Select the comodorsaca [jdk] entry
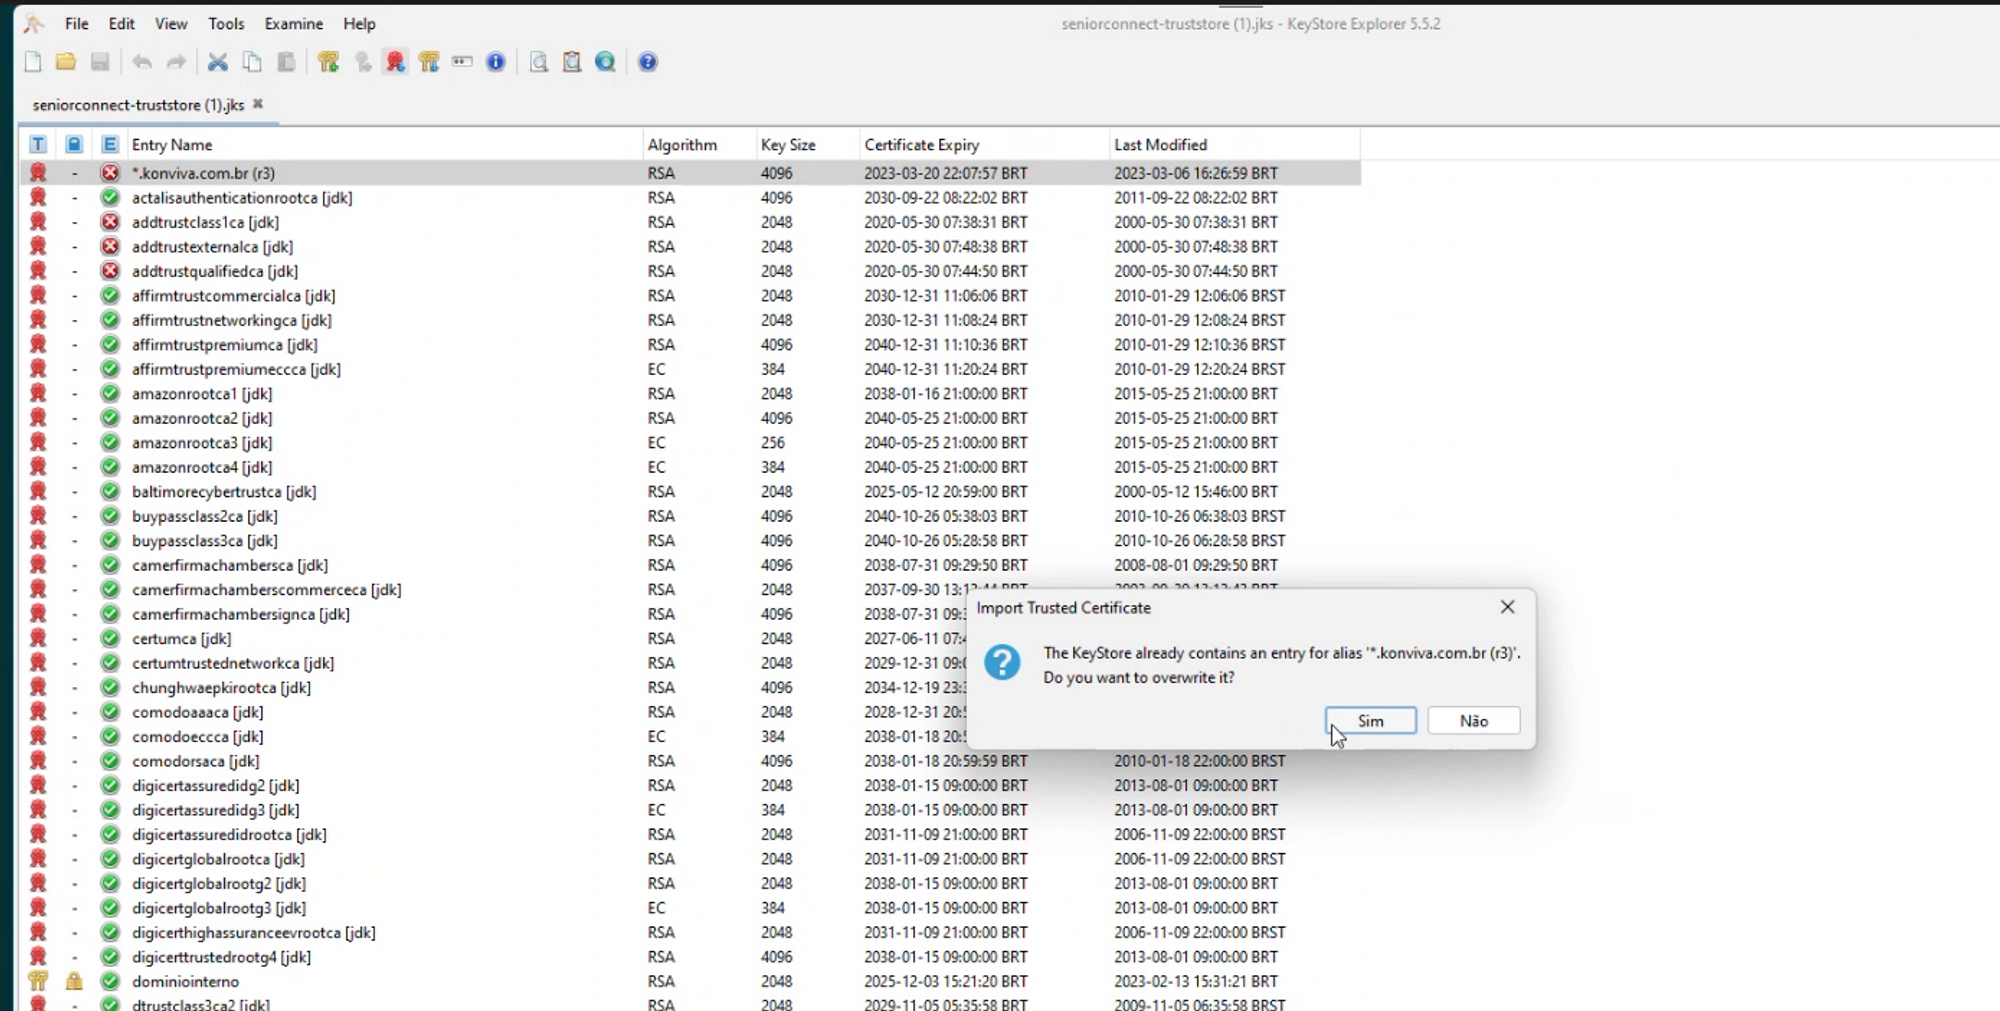This screenshot has height=1011, width=2000. click(x=196, y=761)
